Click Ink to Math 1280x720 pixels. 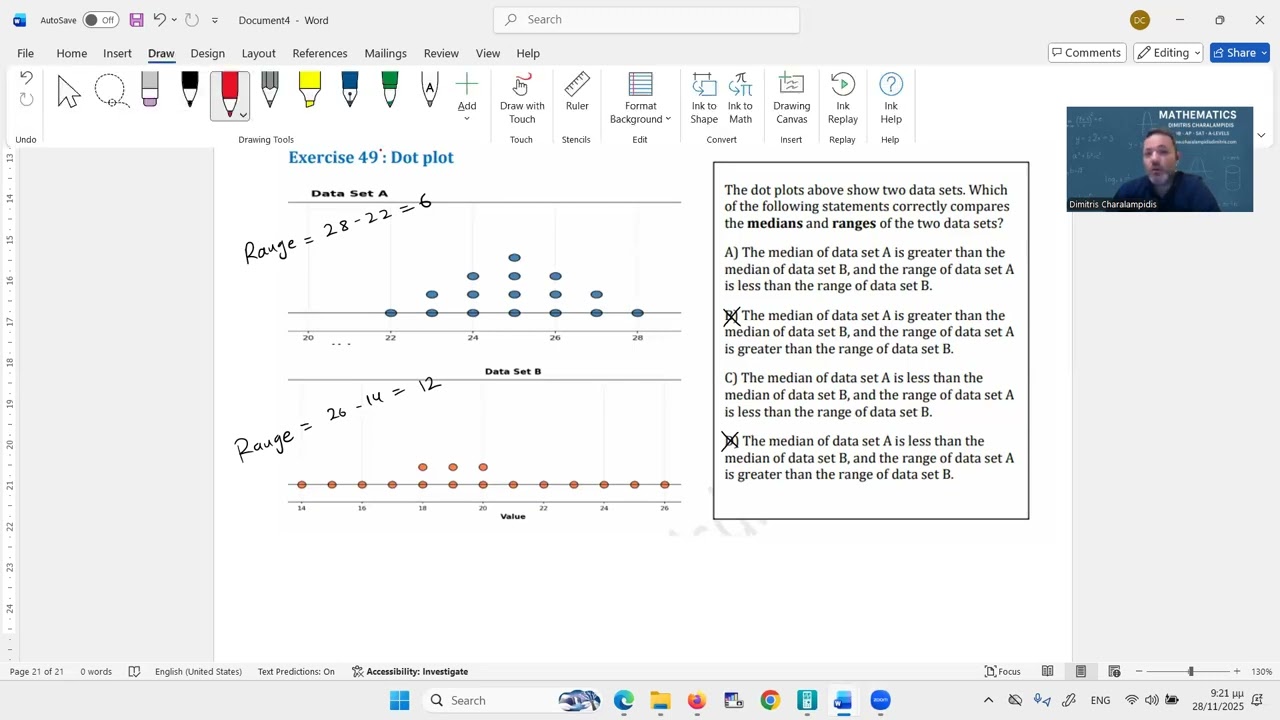click(740, 98)
